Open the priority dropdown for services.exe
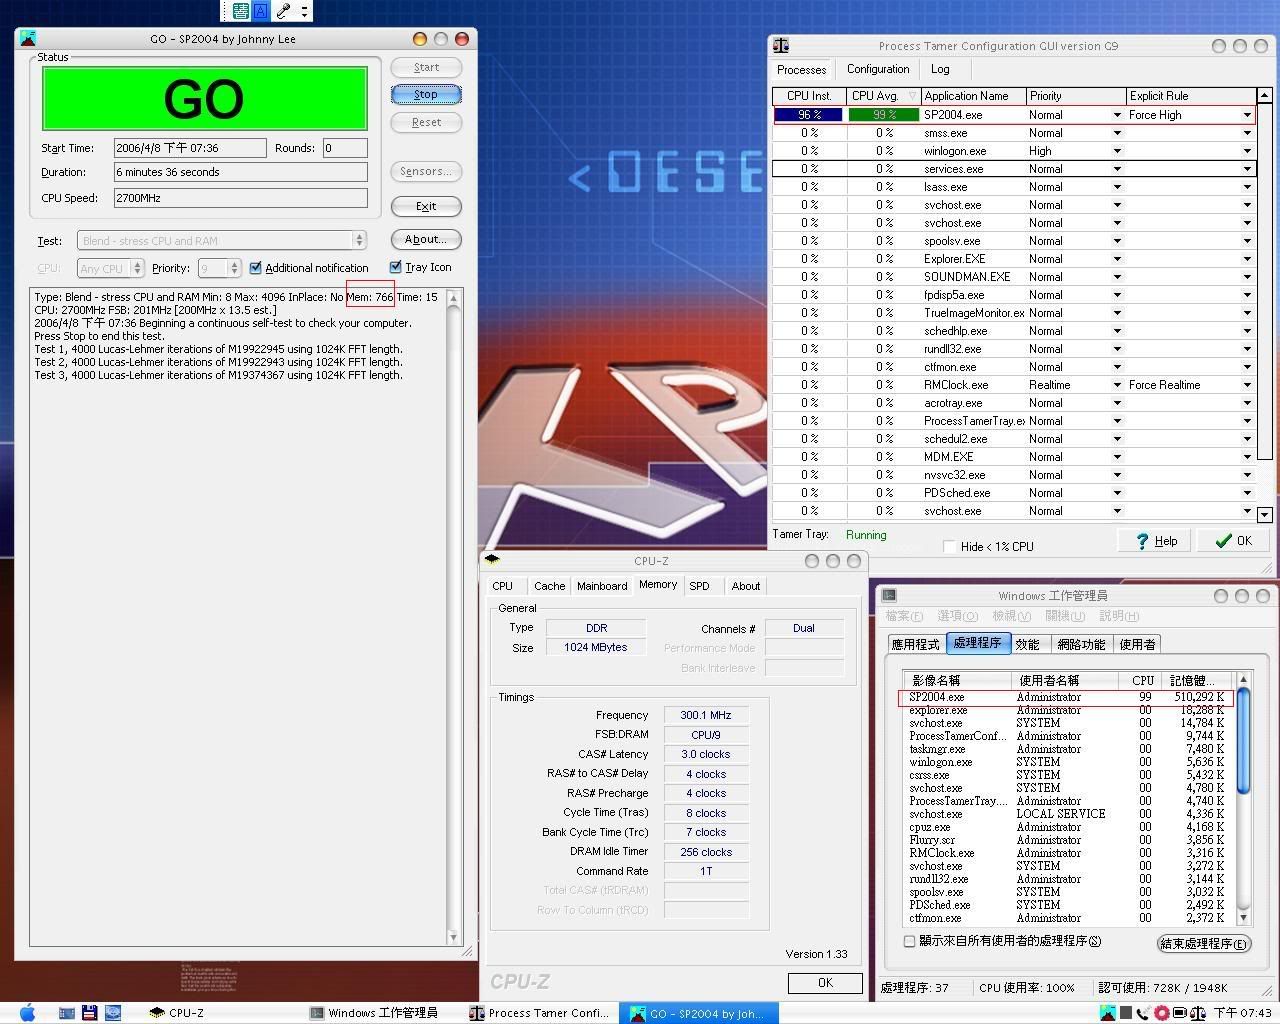Viewport: 1280px width, 1024px height. click(x=1117, y=169)
